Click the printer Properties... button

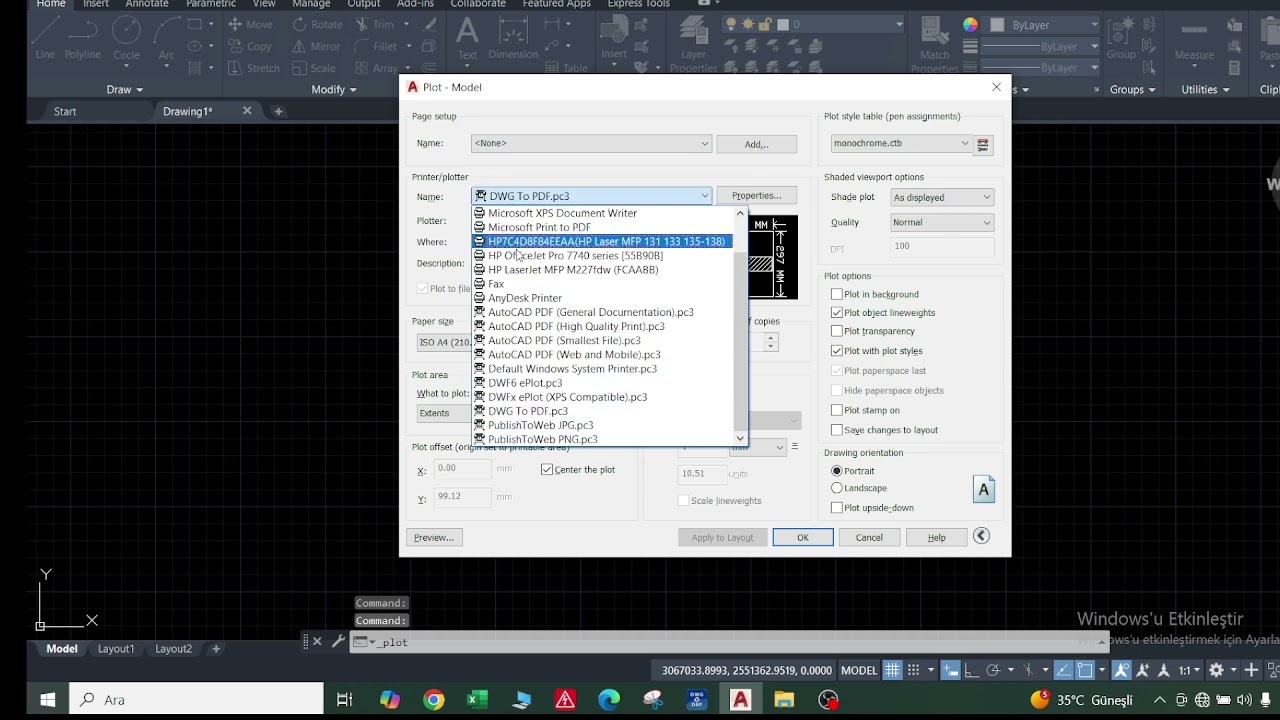point(757,196)
